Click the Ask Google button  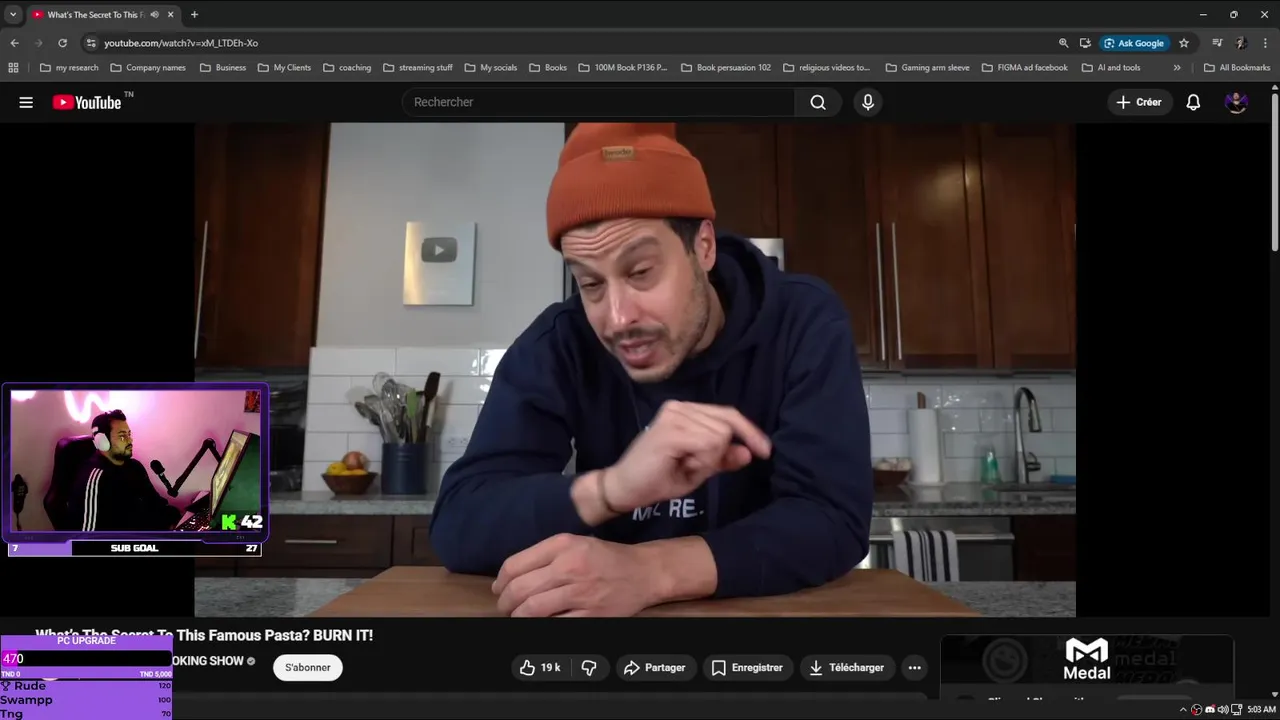click(x=1134, y=43)
